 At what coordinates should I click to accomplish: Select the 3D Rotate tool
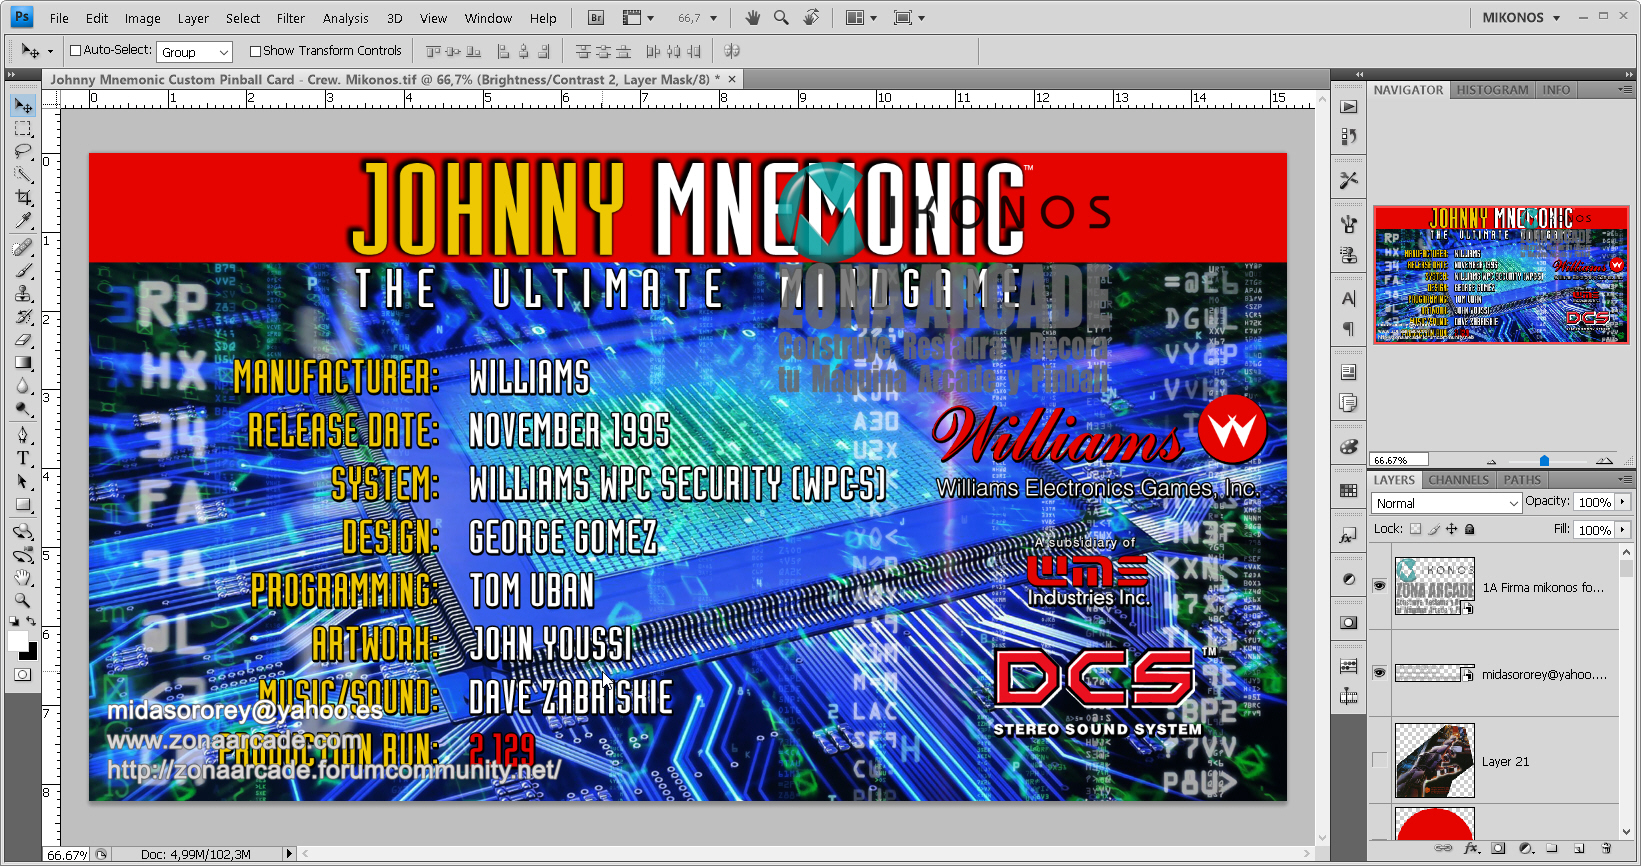point(23,531)
